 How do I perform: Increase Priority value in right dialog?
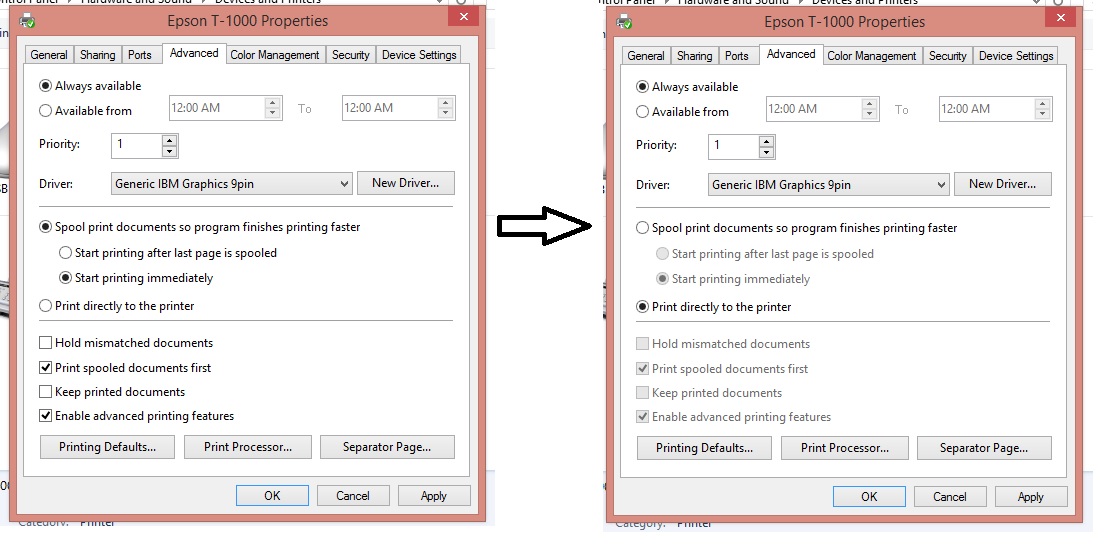[x=767, y=141]
